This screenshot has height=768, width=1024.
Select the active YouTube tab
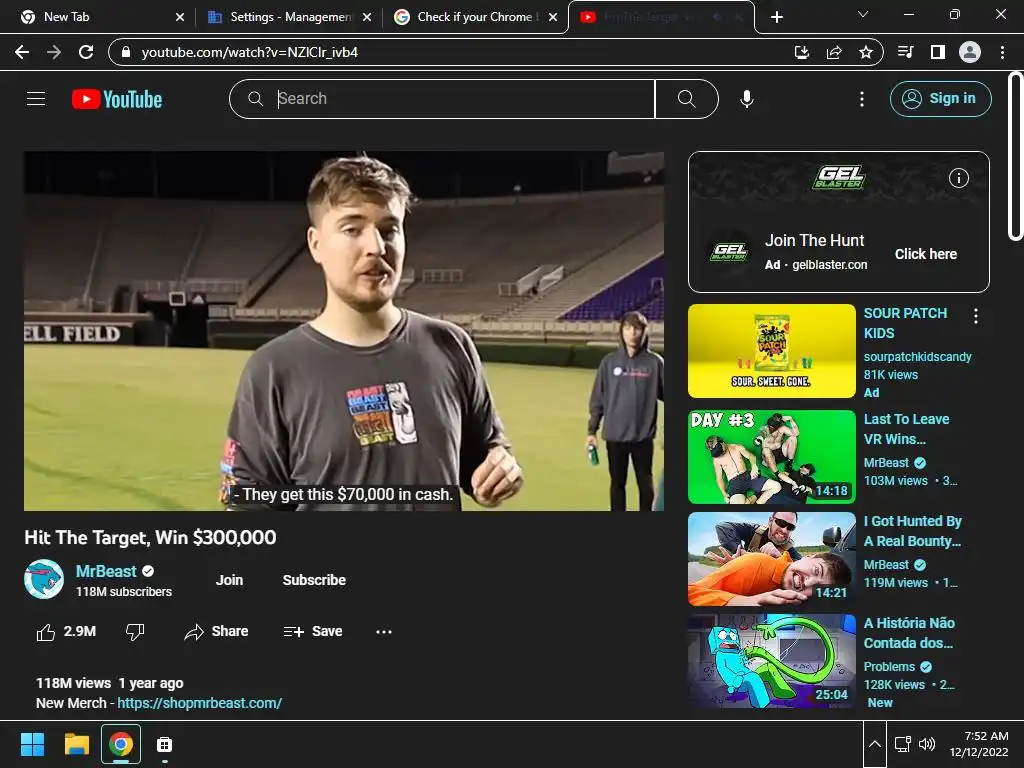(662, 17)
